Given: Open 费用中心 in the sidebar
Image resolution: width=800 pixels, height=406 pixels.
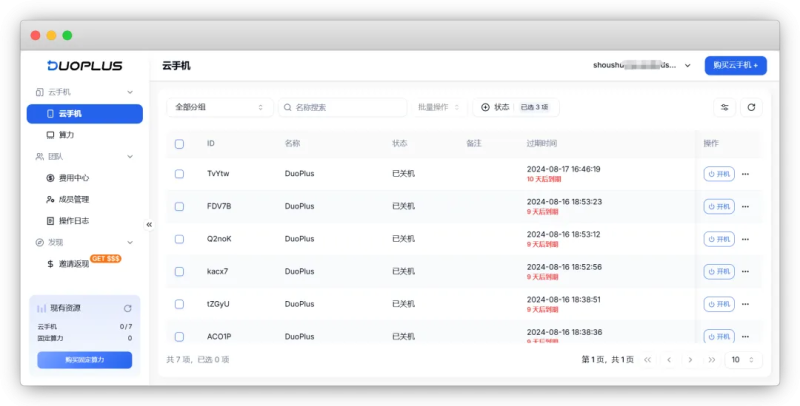Looking at the screenshot, I should tap(85, 178).
